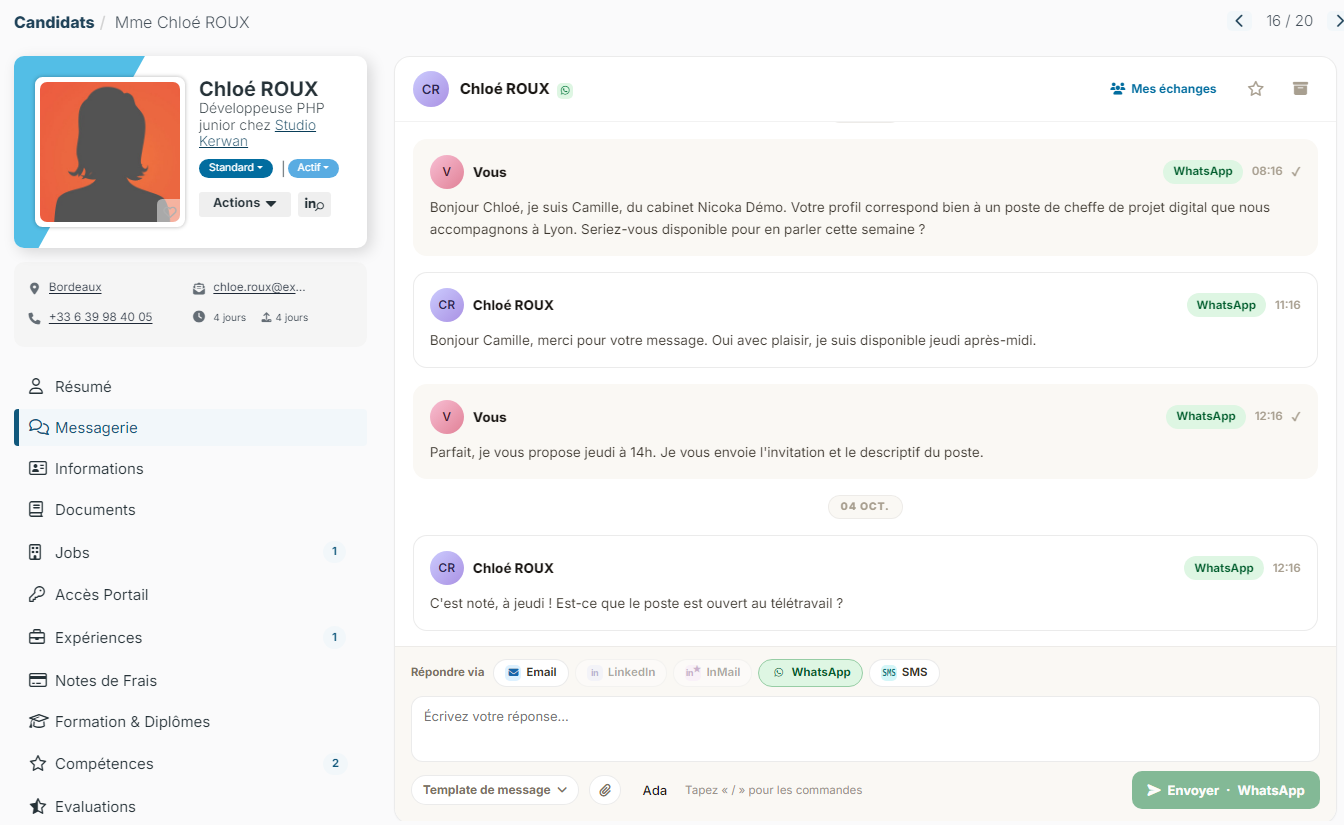
Task: Click the Evaluations half-star icon
Action: tap(38, 806)
